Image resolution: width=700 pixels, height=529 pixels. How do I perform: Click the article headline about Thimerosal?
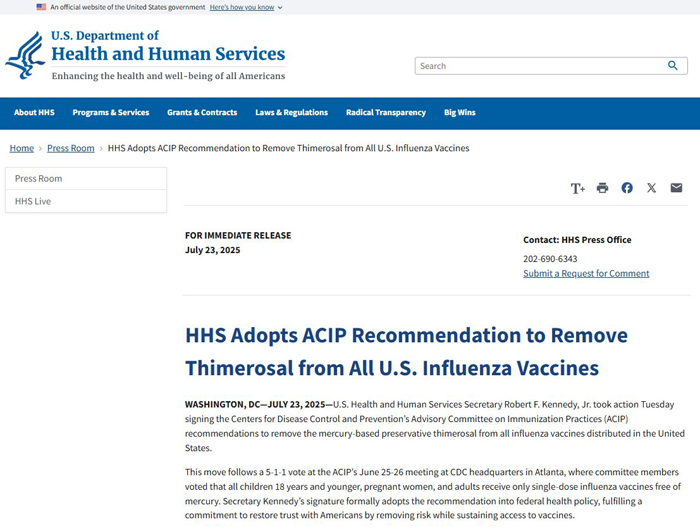tap(406, 352)
